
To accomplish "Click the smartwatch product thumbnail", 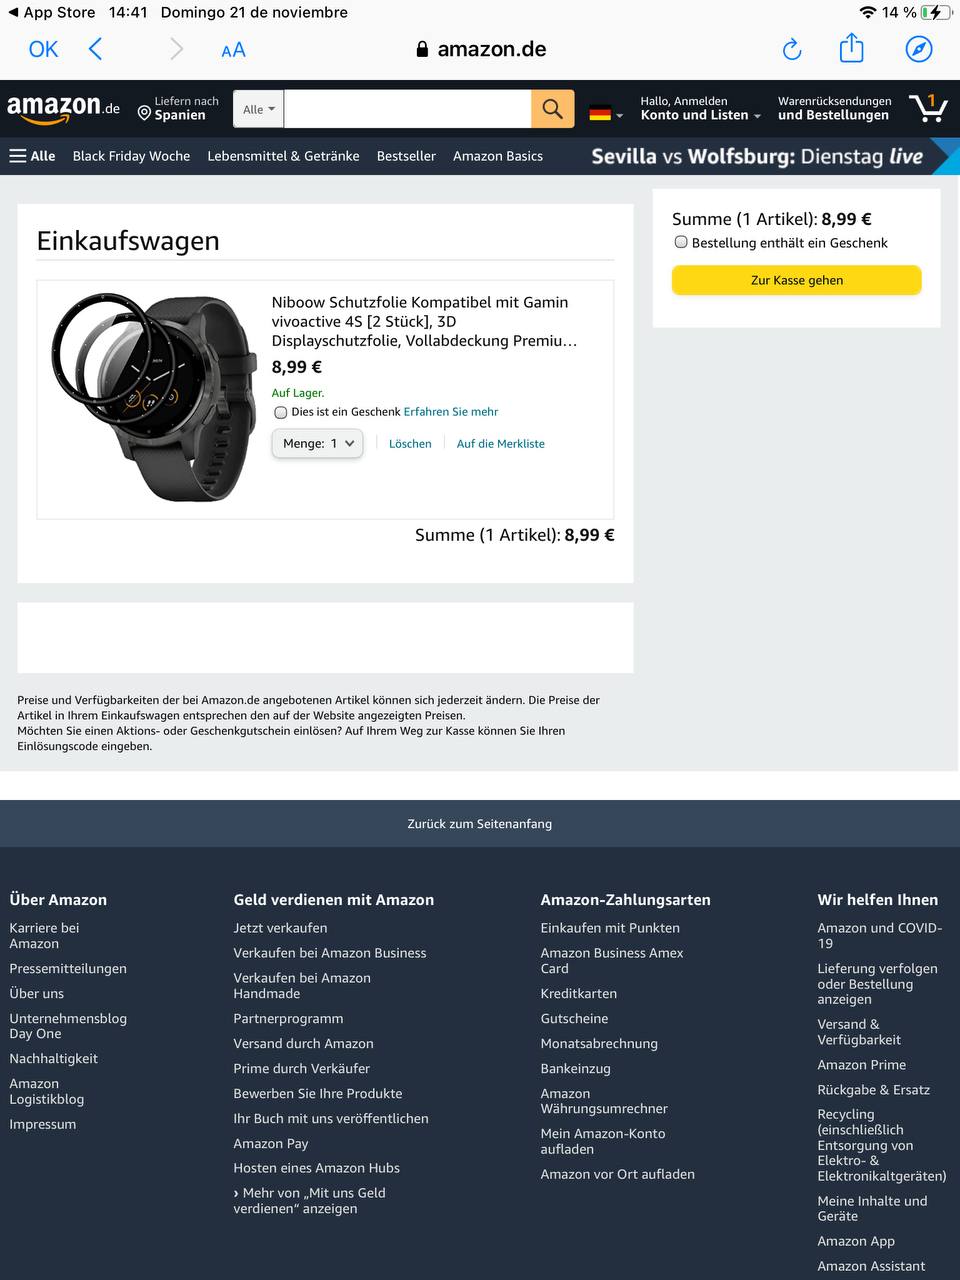I will click(151, 396).
